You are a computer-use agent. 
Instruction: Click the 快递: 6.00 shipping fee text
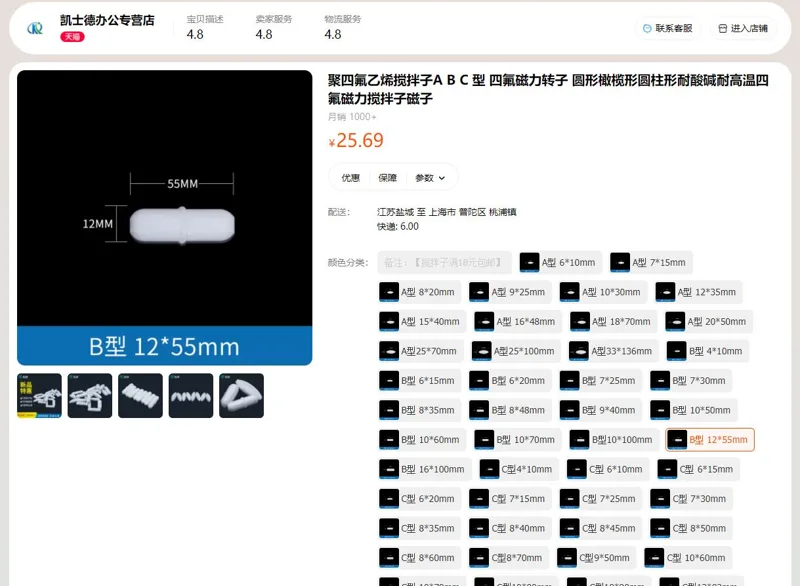point(398,226)
